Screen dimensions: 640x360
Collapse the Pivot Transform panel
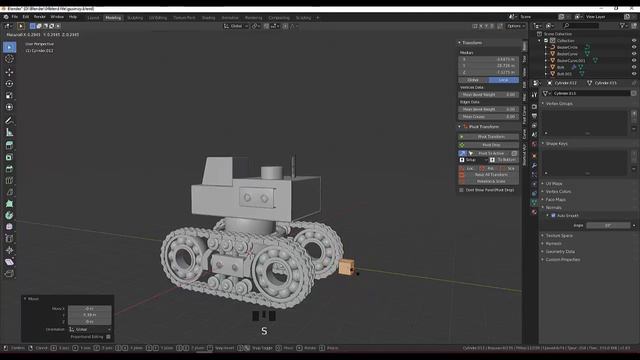tap(459, 127)
